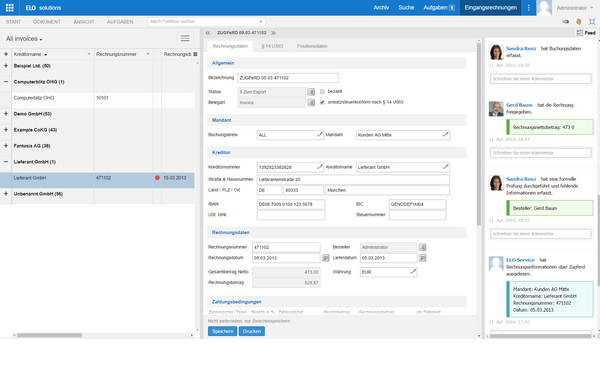The width and height of the screenshot is (600, 375).
Task: Expand the Demo GmbH (53) group
Action: tap(6, 114)
